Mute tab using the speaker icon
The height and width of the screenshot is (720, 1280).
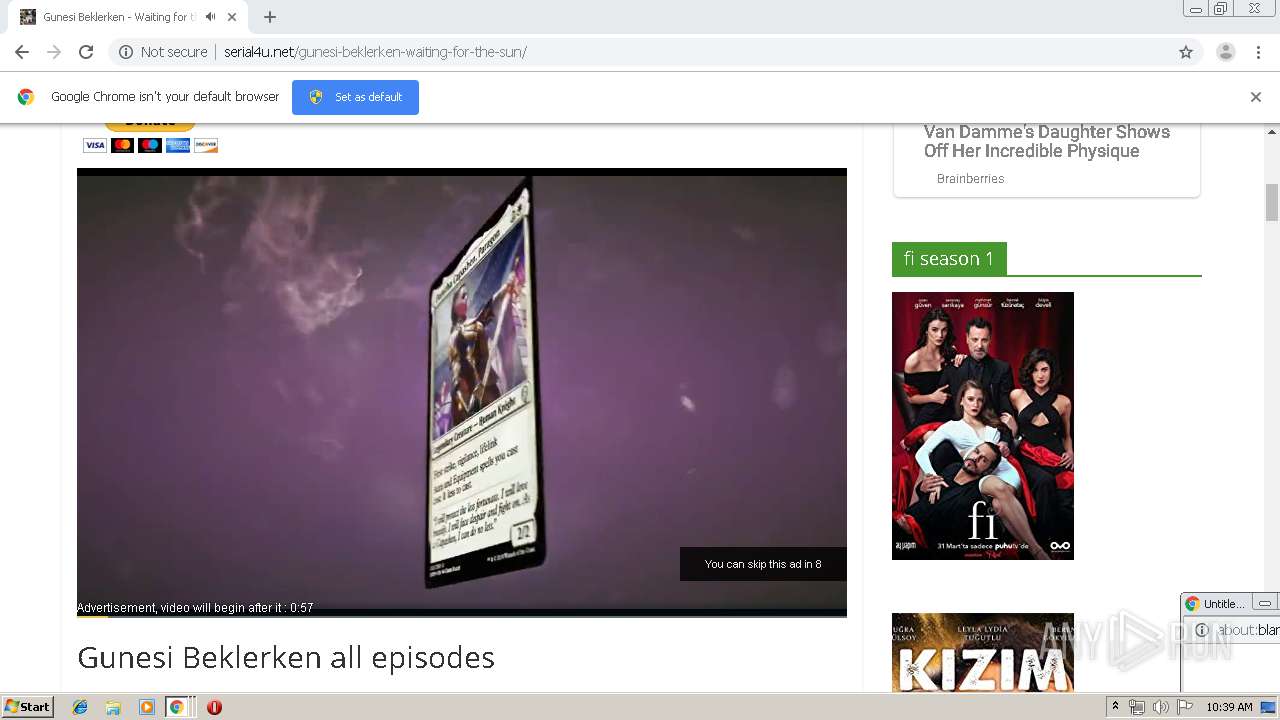pyautogui.click(x=210, y=17)
